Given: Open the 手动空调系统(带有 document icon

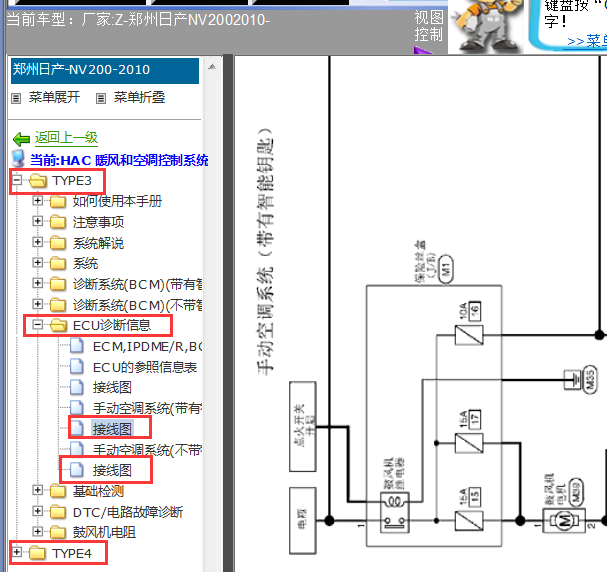Looking at the screenshot, I should tap(77, 408).
